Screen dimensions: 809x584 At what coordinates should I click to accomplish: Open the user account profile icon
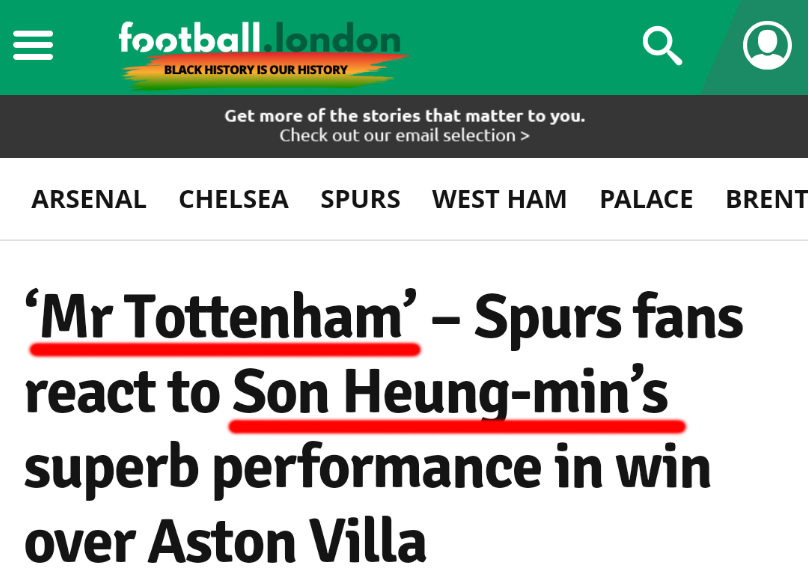tap(767, 45)
